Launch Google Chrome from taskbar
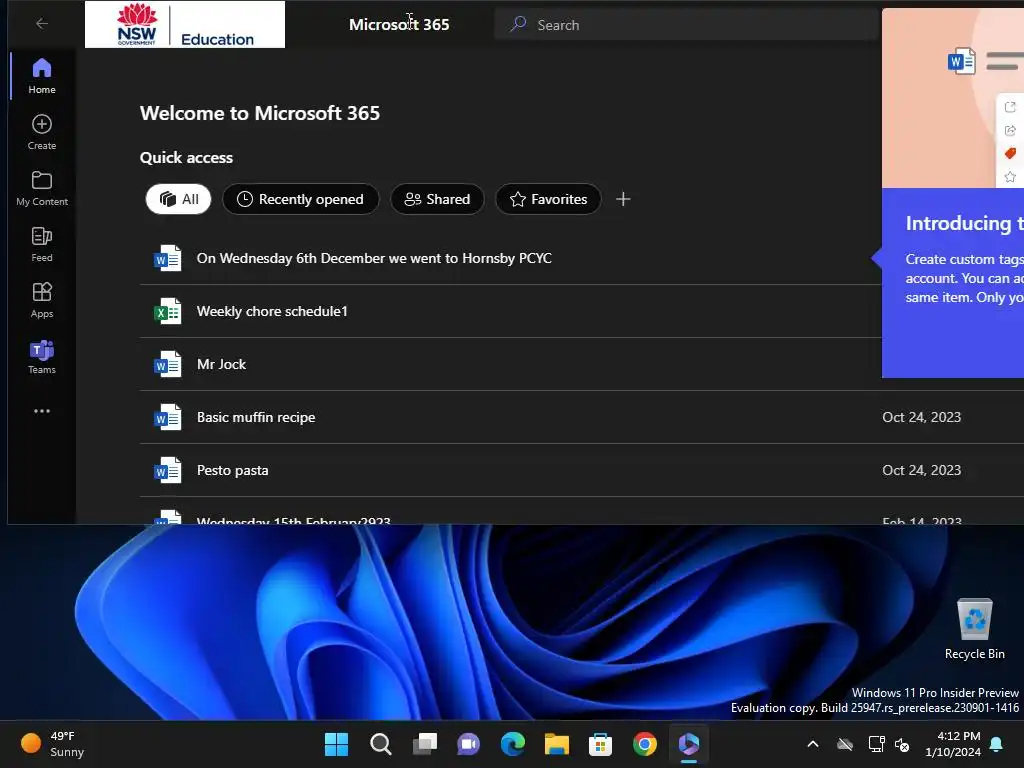 tap(645, 744)
